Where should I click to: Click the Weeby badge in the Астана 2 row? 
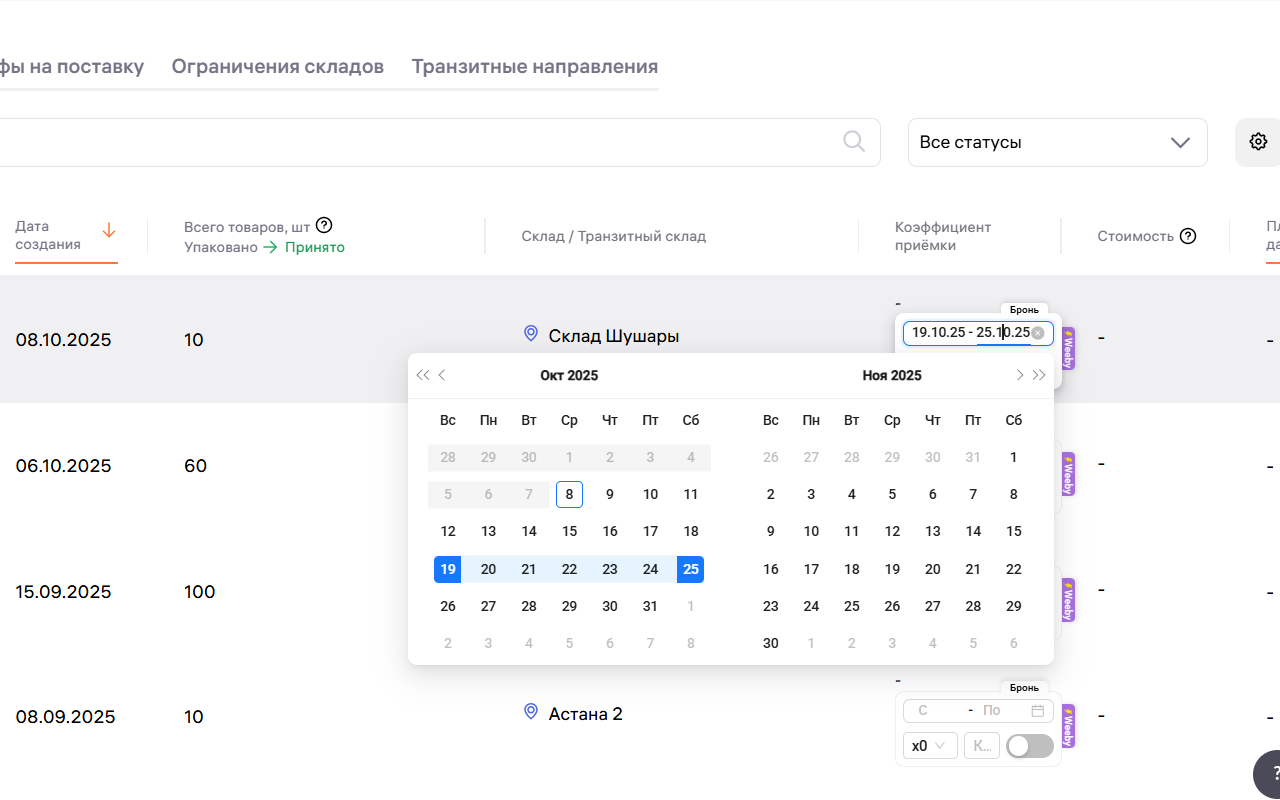point(1068,726)
